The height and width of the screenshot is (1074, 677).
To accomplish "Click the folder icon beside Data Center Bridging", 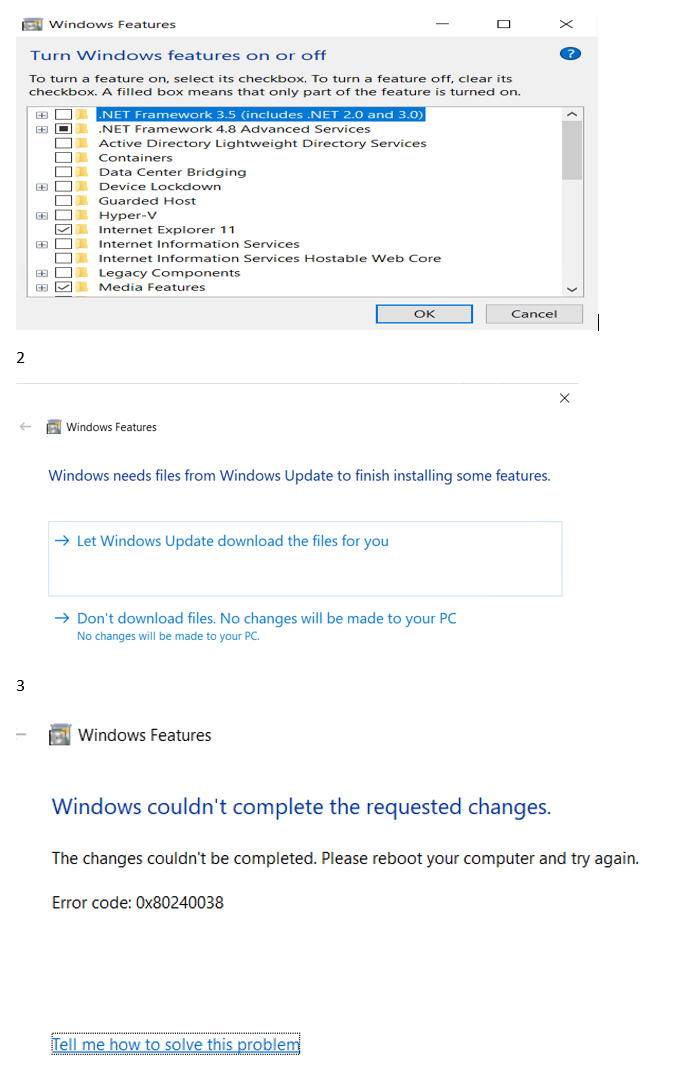I will pos(83,172).
